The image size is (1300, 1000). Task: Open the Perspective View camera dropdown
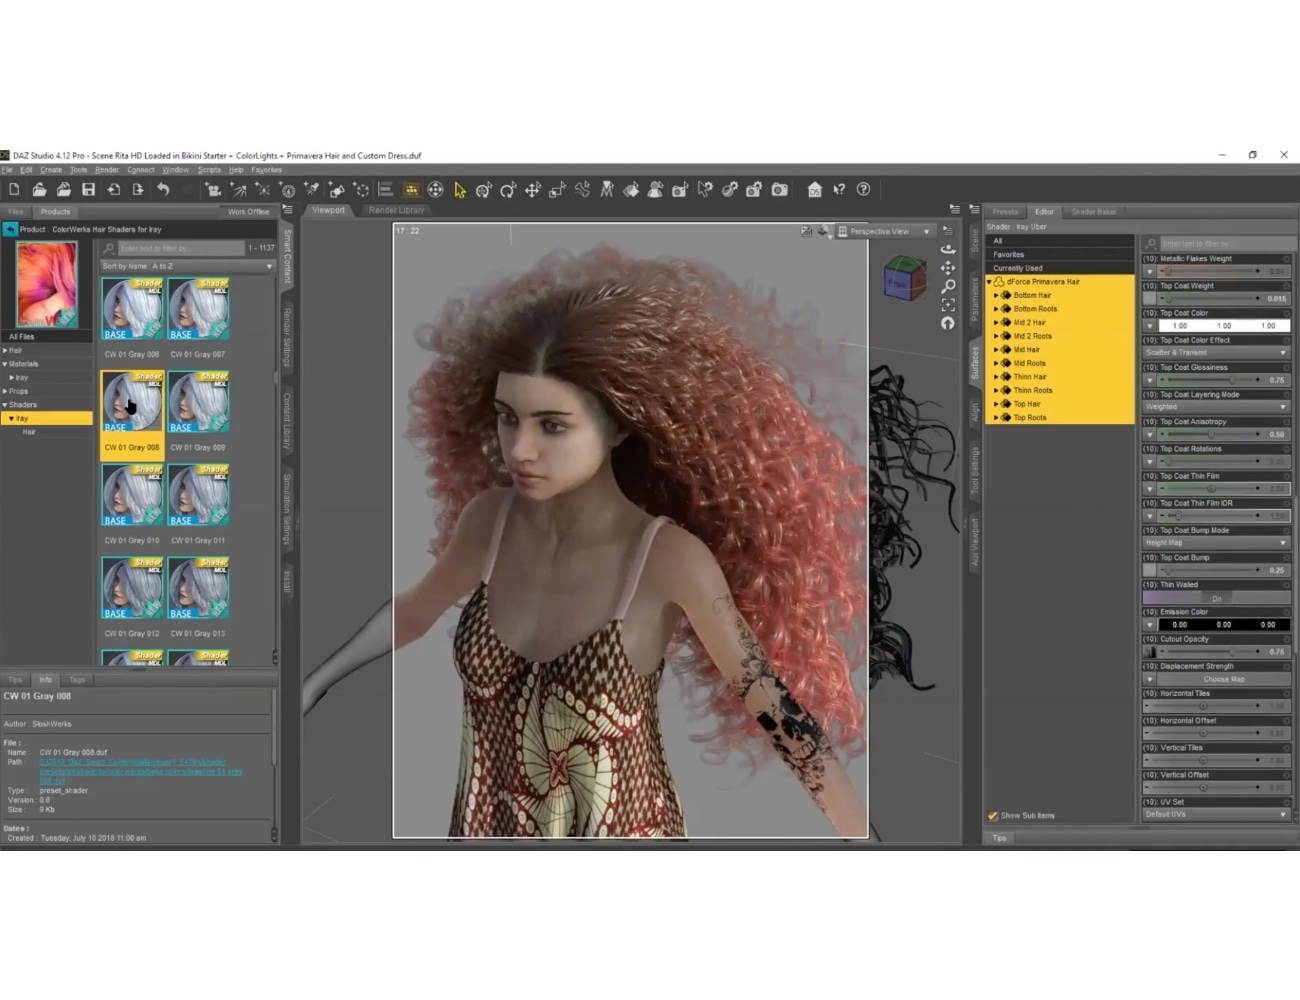(884, 231)
